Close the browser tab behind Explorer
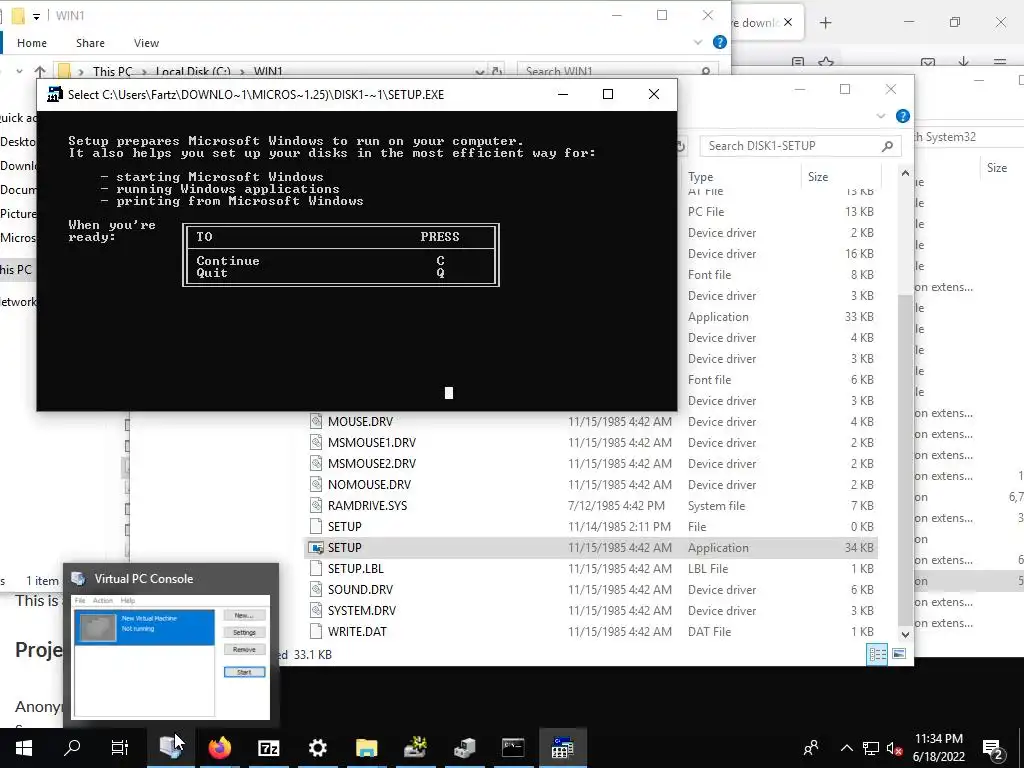Screen dimensions: 1024x768 (788, 22)
